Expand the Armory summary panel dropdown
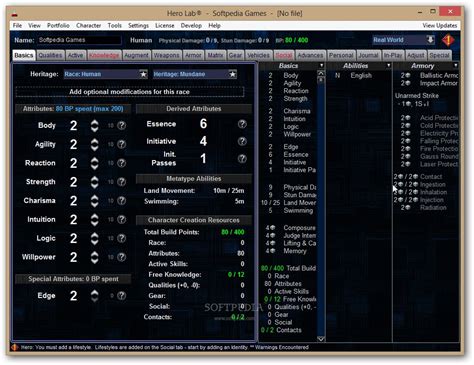 pyautogui.click(x=455, y=66)
